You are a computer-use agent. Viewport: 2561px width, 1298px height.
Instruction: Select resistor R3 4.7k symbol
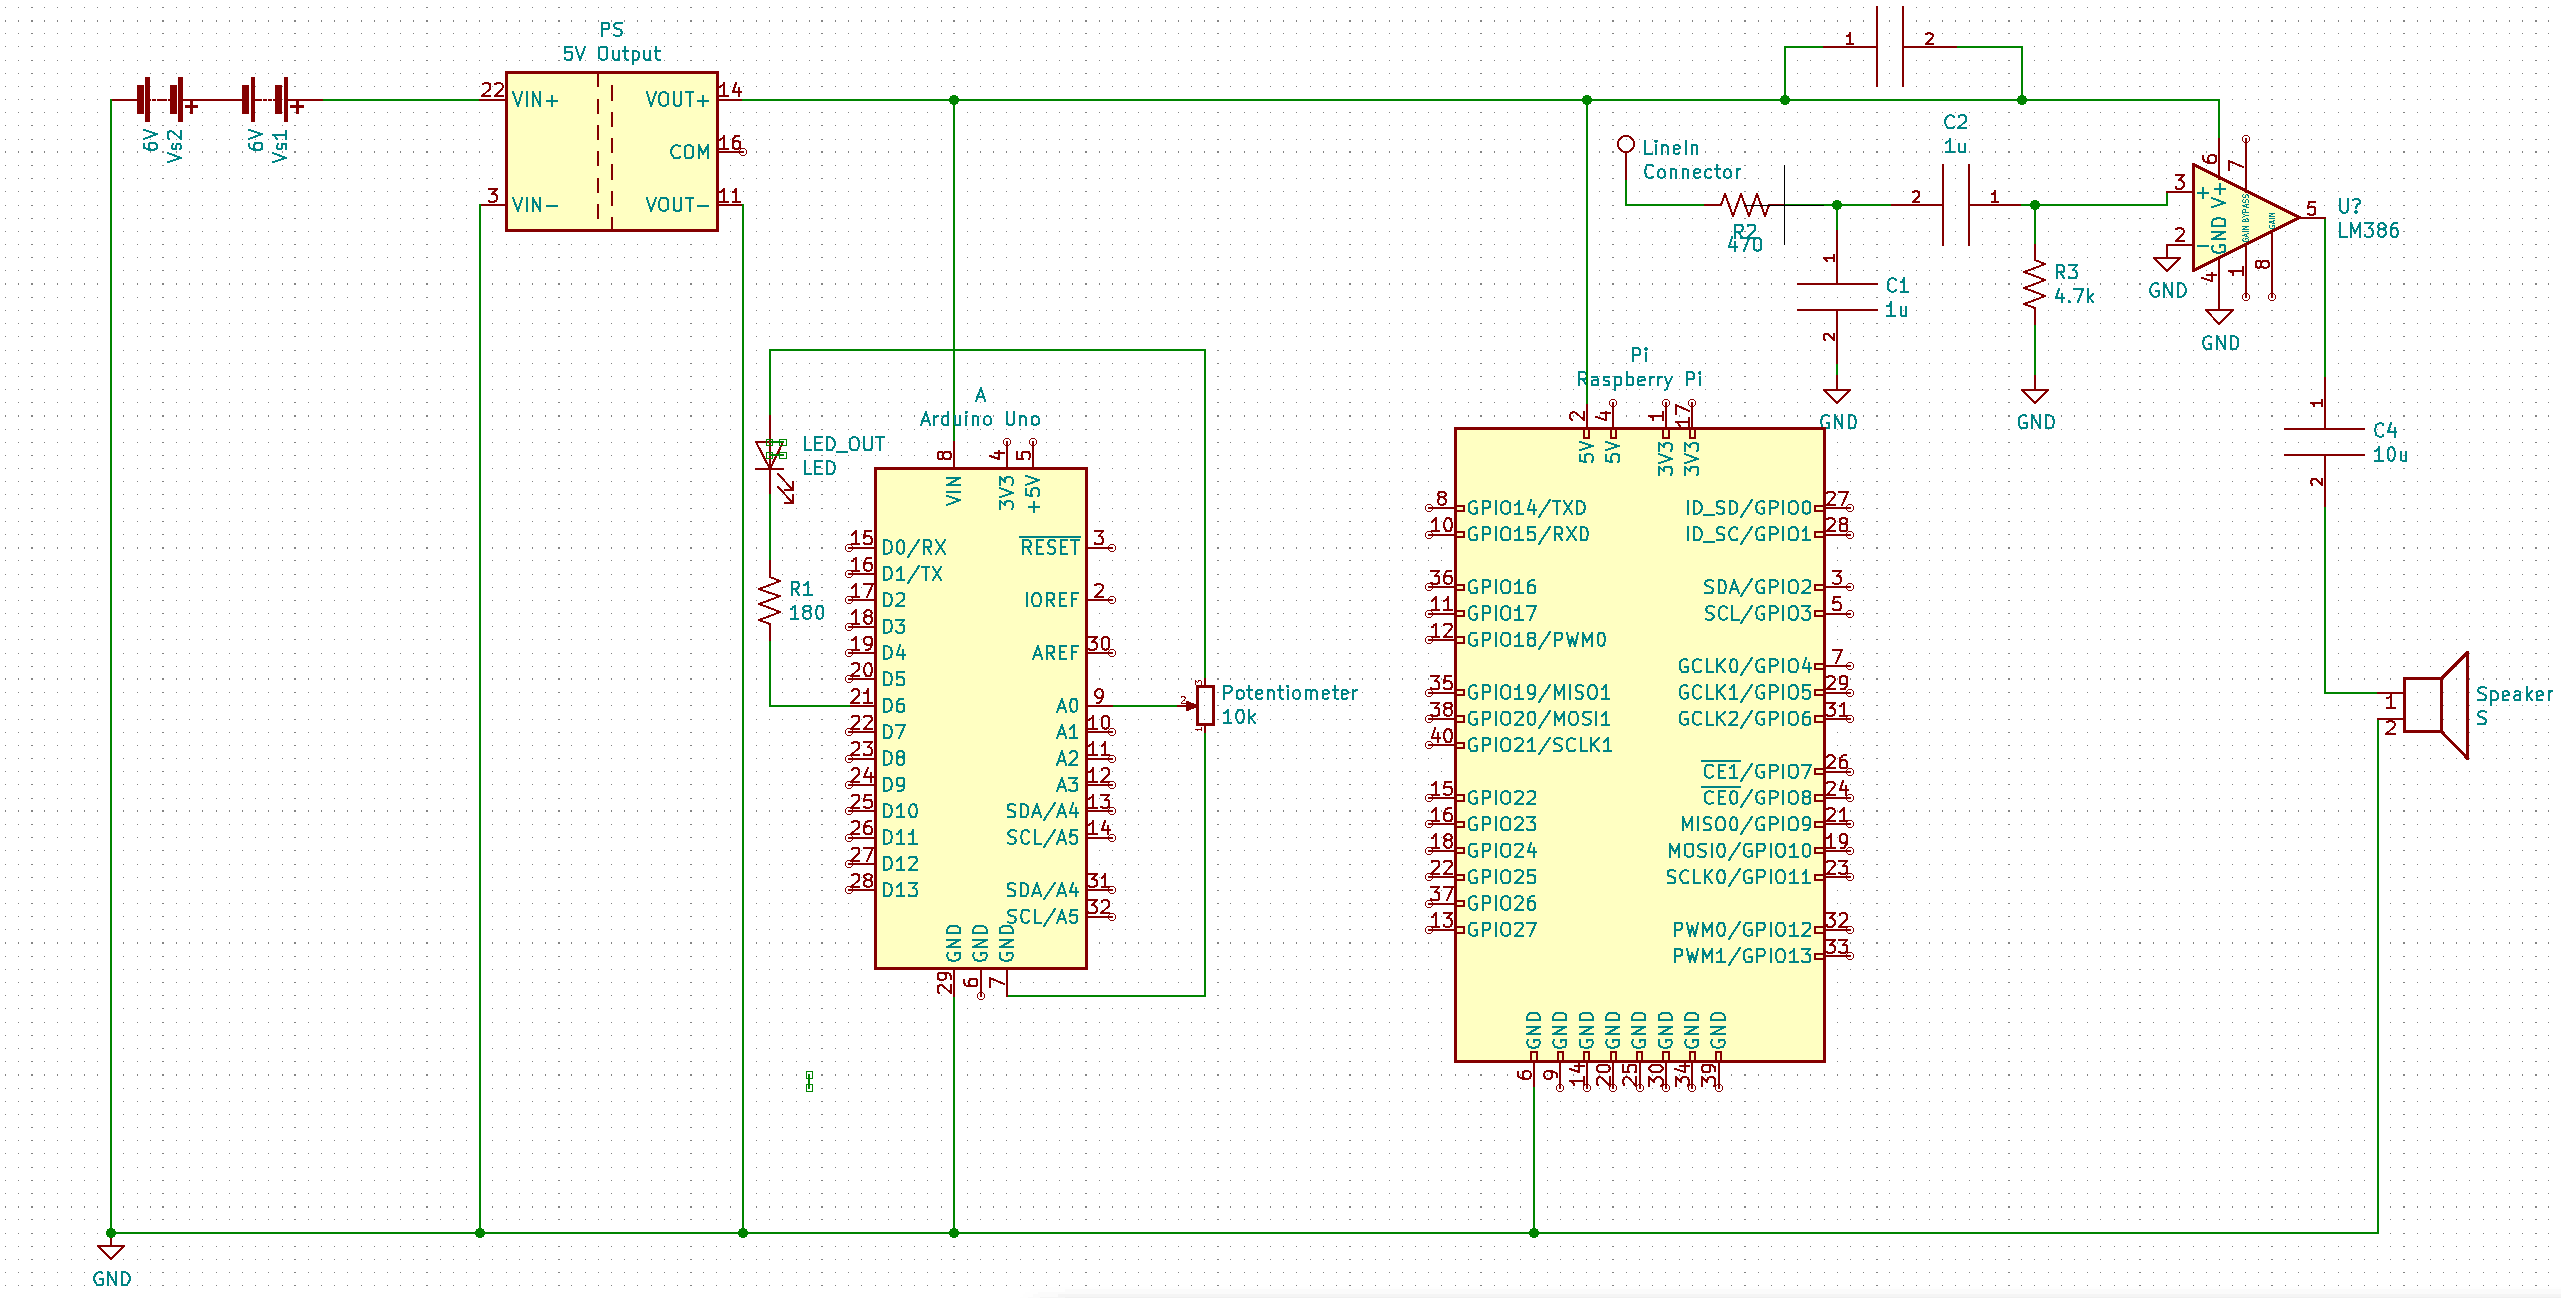pos(2035,285)
